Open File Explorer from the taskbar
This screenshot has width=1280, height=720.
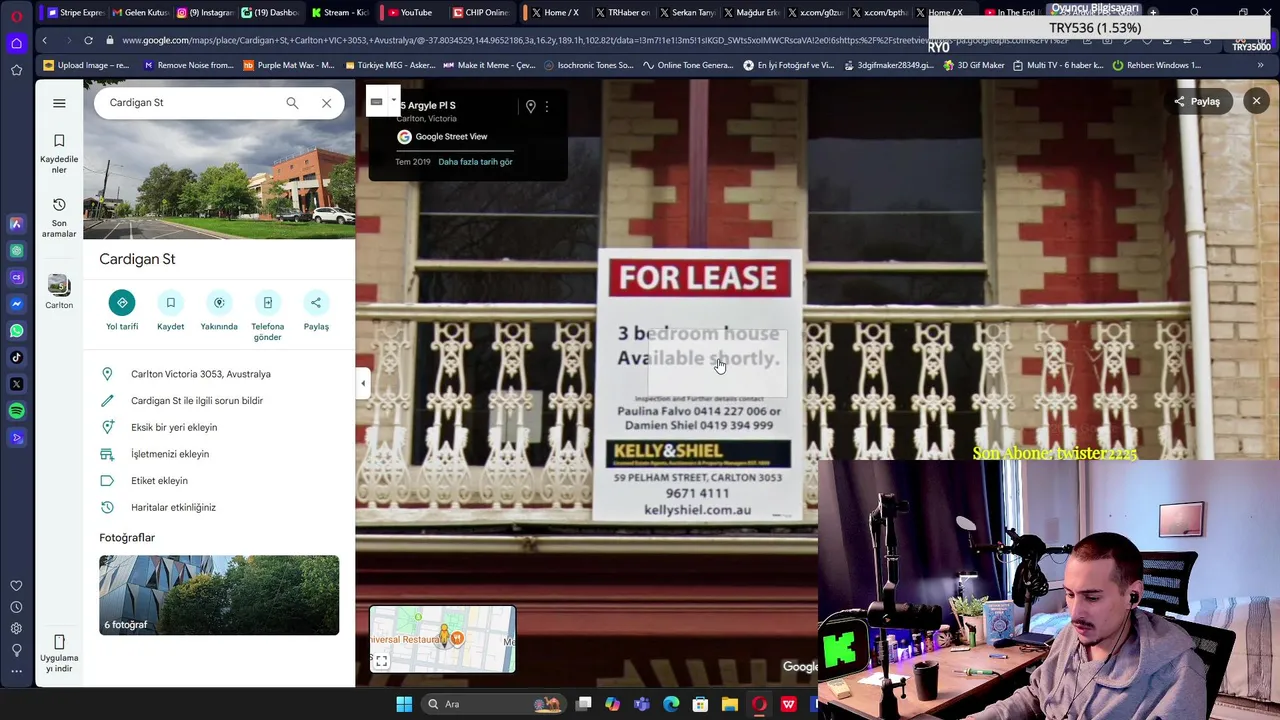coord(730,704)
